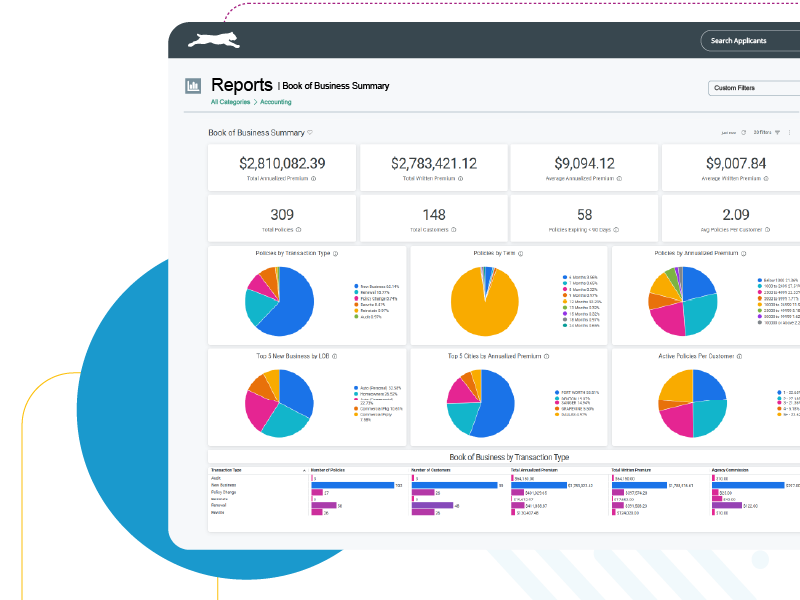Click the refresh icon beside just now

click(743, 132)
